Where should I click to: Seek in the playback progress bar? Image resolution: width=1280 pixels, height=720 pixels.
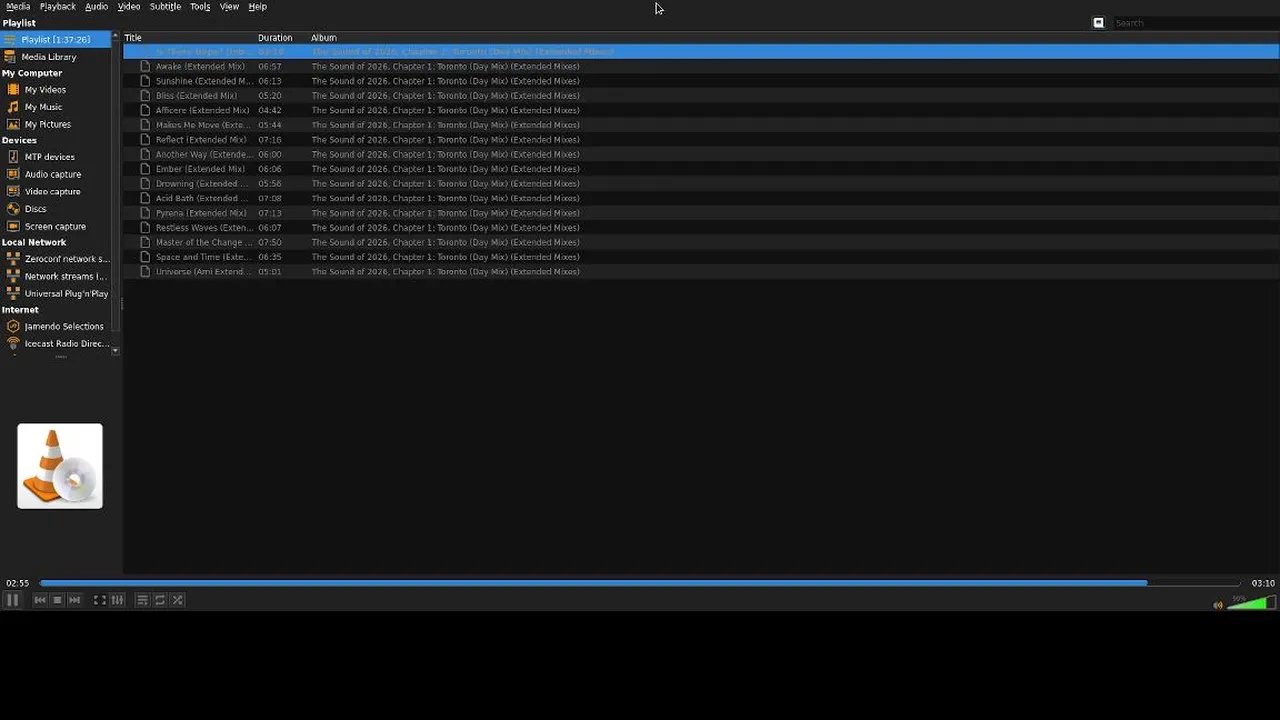pos(640,583)
